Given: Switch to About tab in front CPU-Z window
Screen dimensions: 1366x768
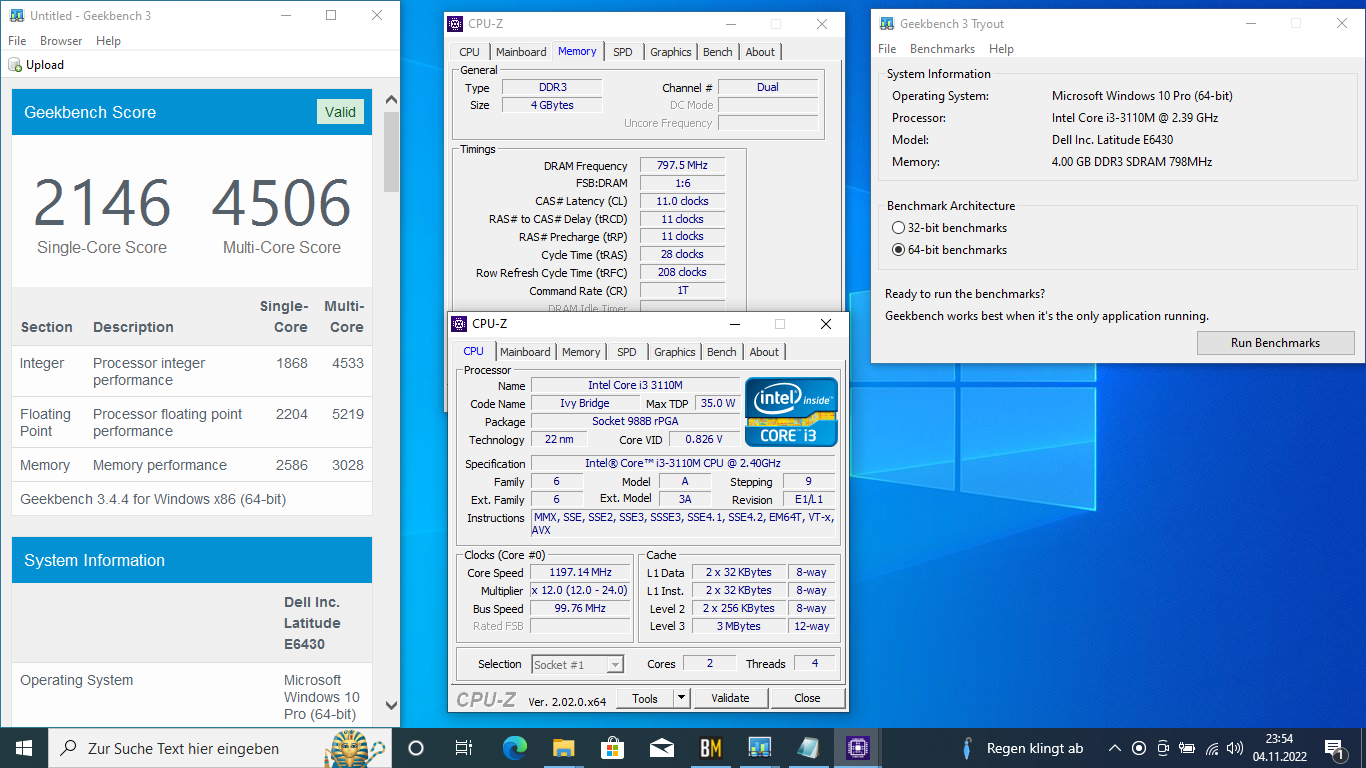Looking at the screenshot, I should [x=764, y=352].
